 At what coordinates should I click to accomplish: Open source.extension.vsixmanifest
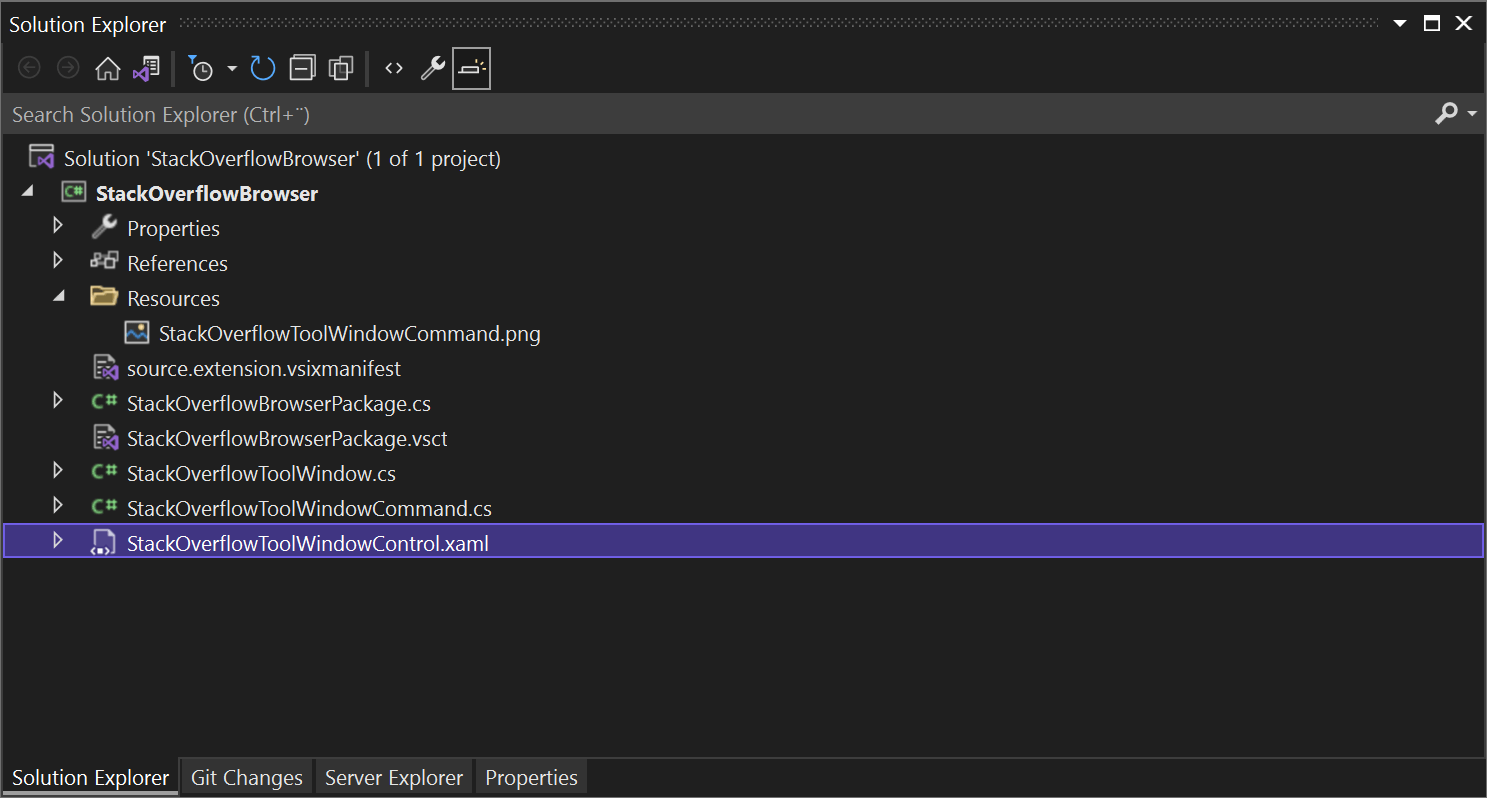(263, 367)
